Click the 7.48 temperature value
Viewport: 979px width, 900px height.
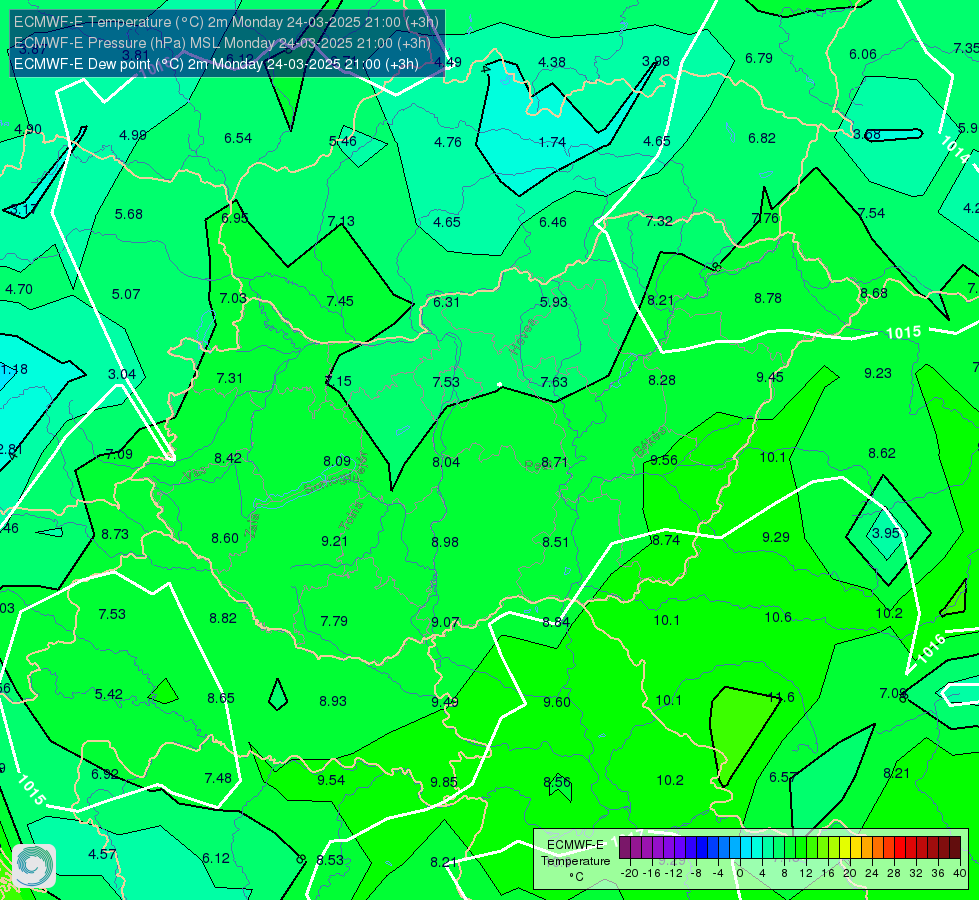(218, 778)
